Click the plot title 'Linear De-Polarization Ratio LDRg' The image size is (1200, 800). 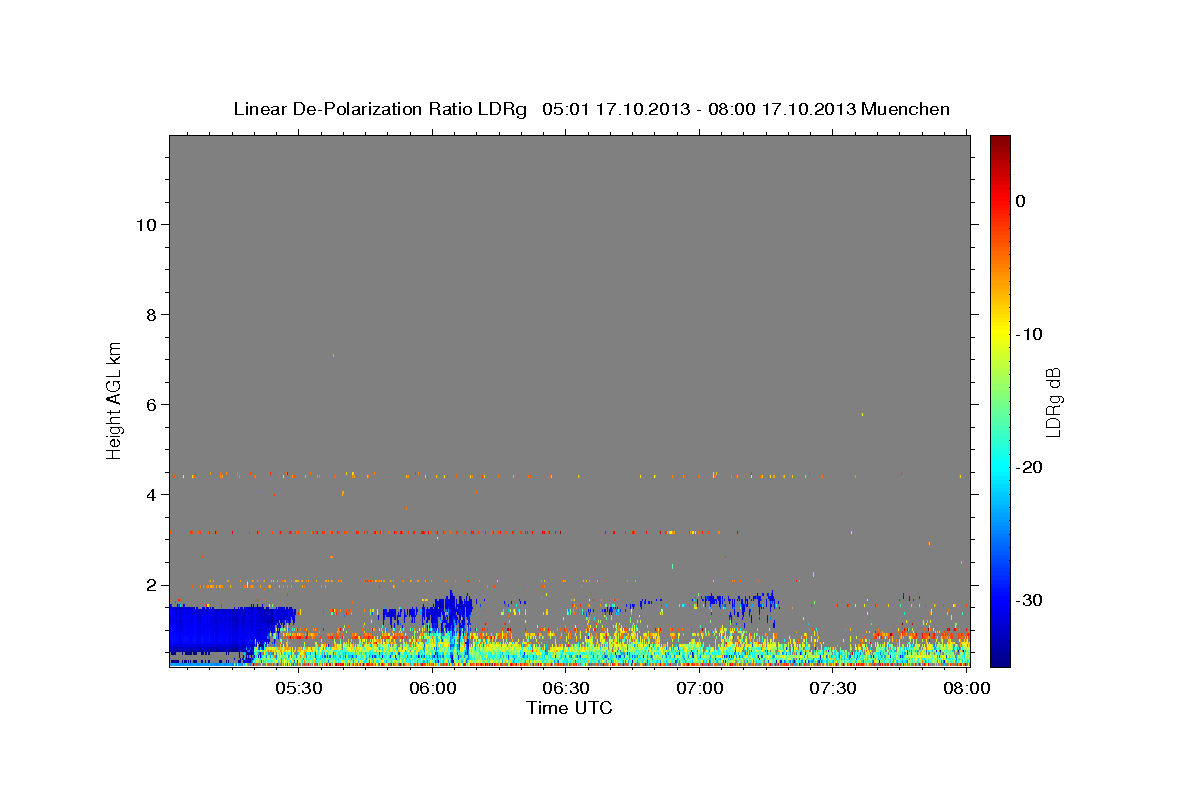pyautogui.click(x=379, y=109)
